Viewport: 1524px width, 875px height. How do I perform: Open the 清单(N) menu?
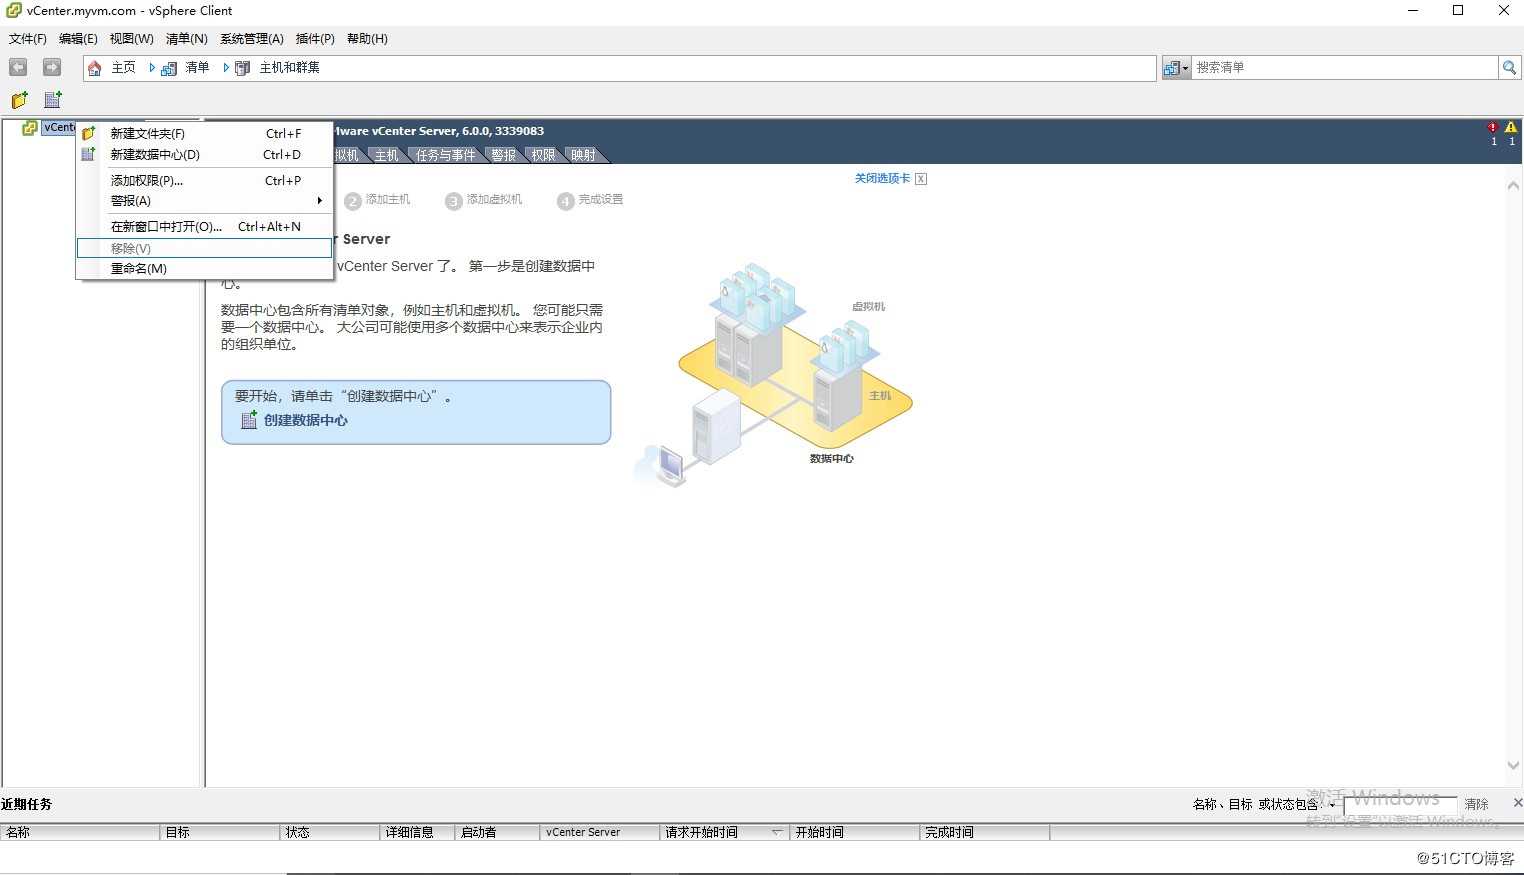(x=187, y=39)
